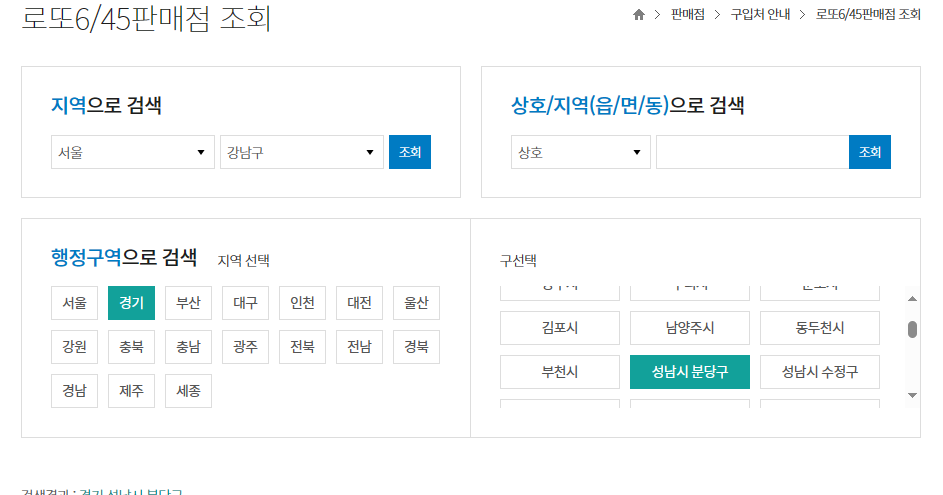Select 대전 region button

359,303
